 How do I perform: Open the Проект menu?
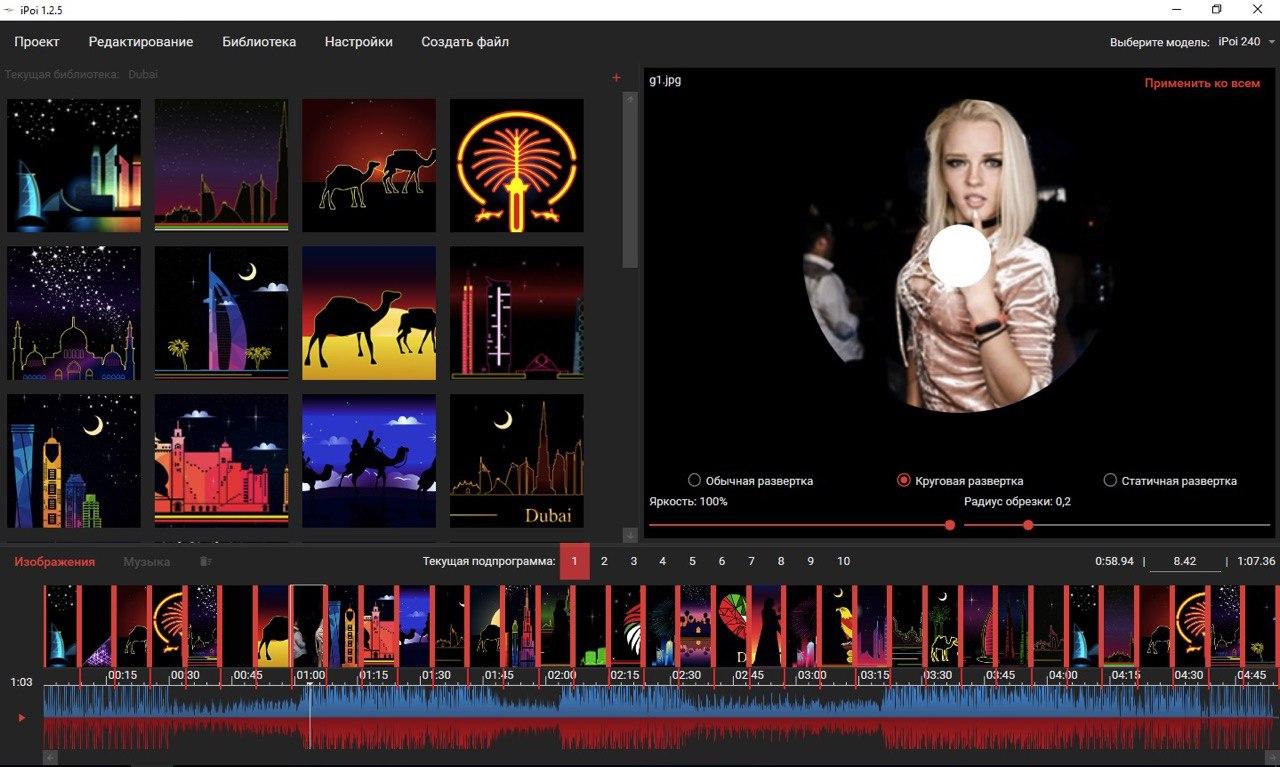[x=37, y=42]
